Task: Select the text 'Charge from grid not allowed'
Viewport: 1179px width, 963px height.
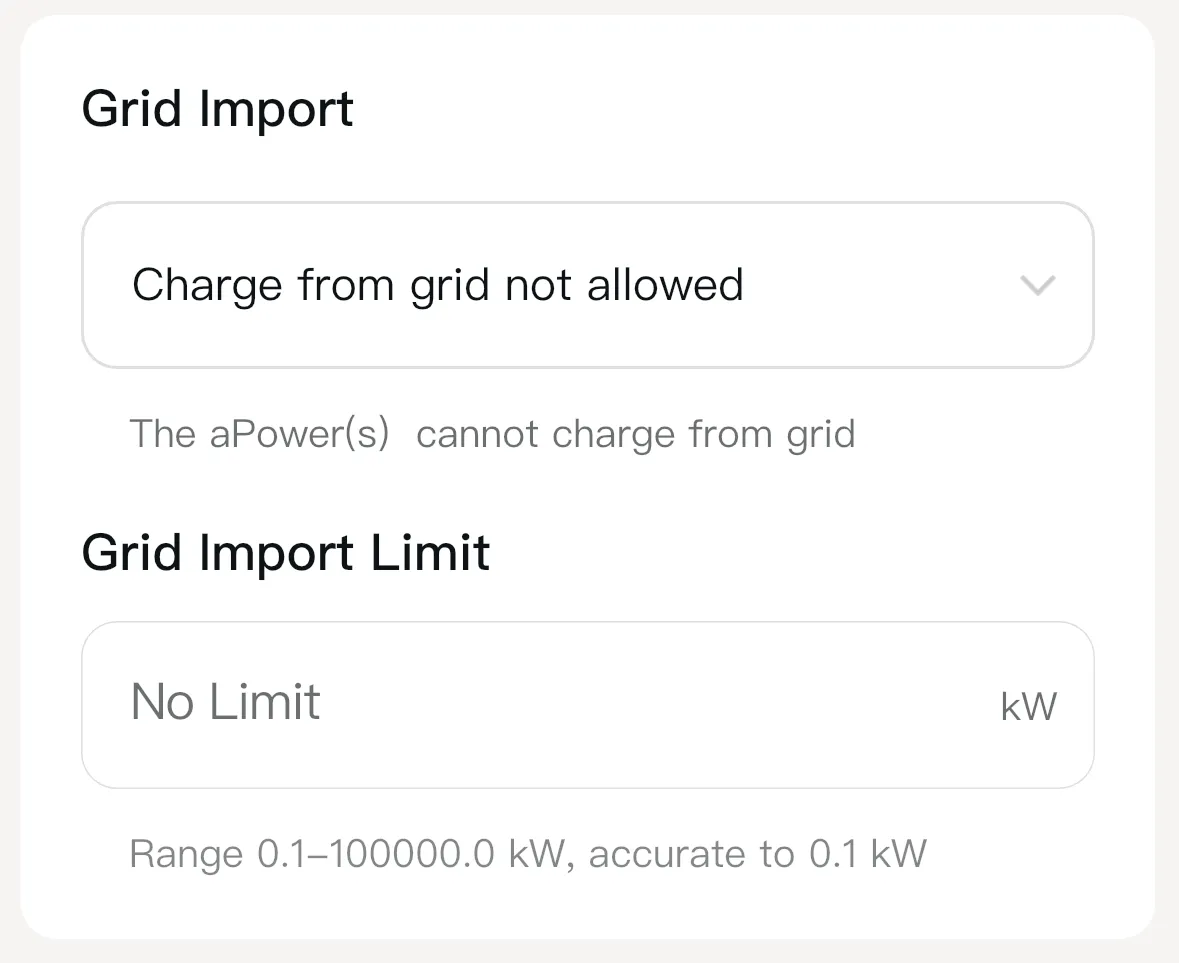Action: pyautogui.click(x=437, y=285)
